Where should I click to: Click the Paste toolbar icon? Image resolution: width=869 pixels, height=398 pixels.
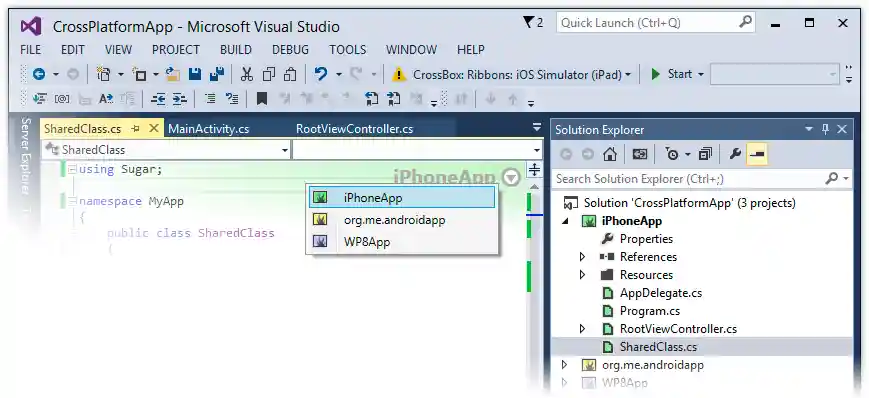click(290, 74)
